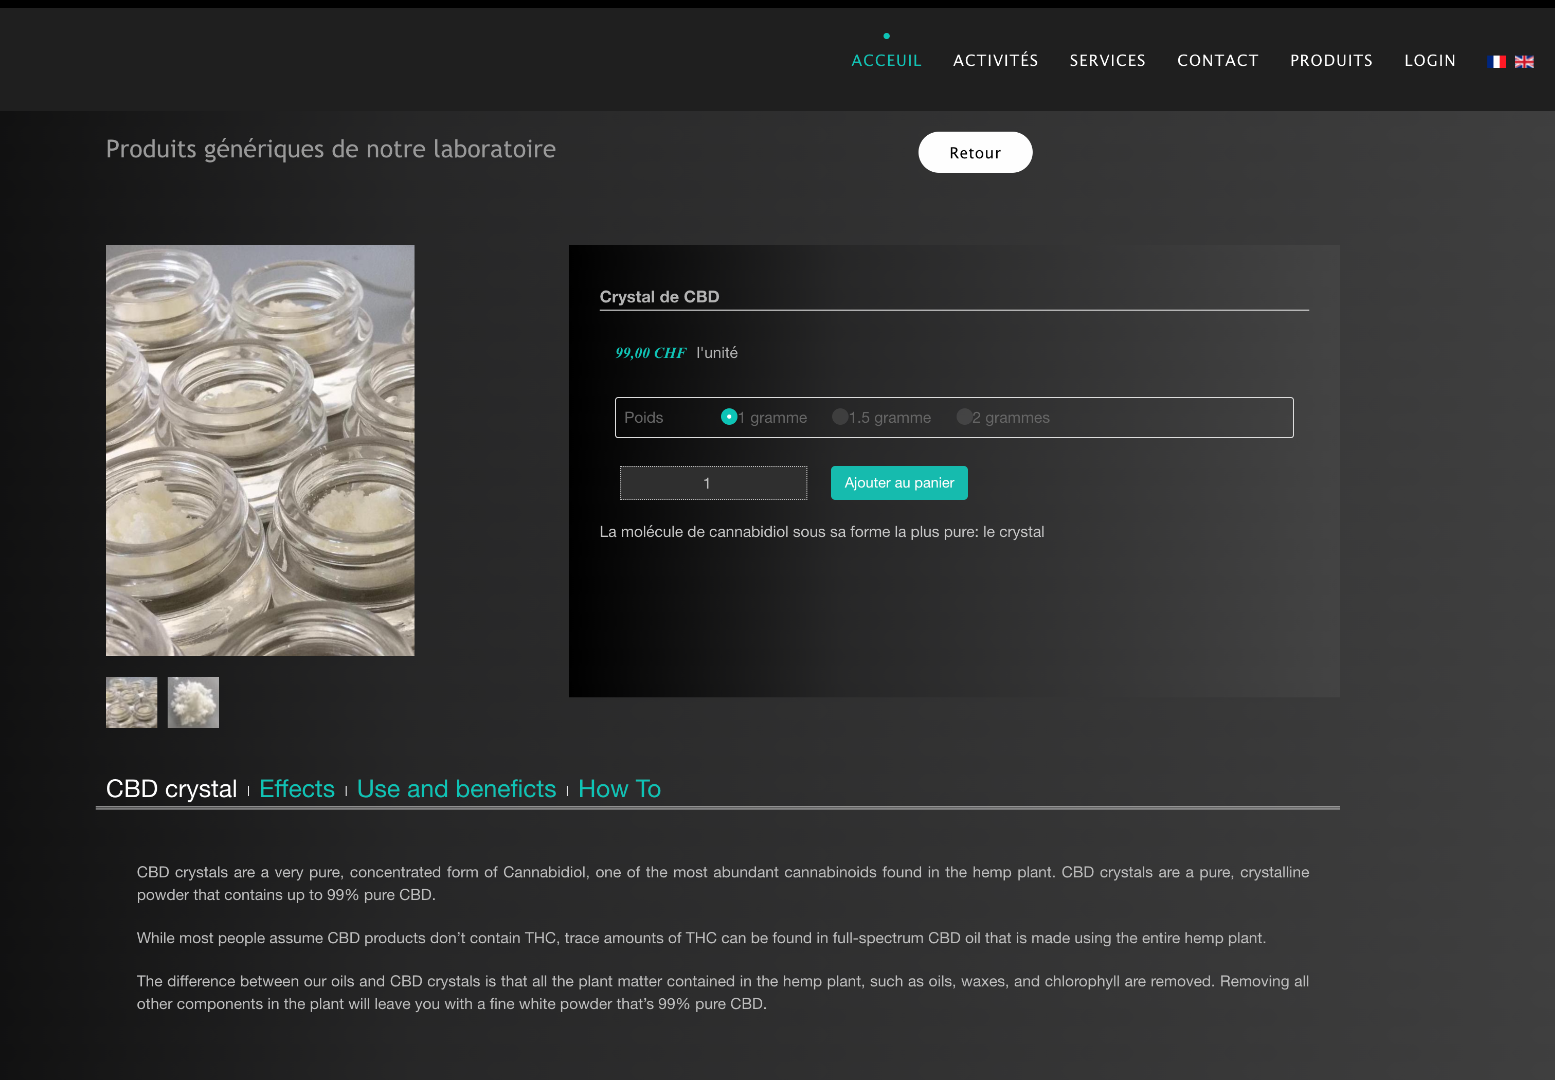Select the white crystal thumbnail image

[193, 702]
